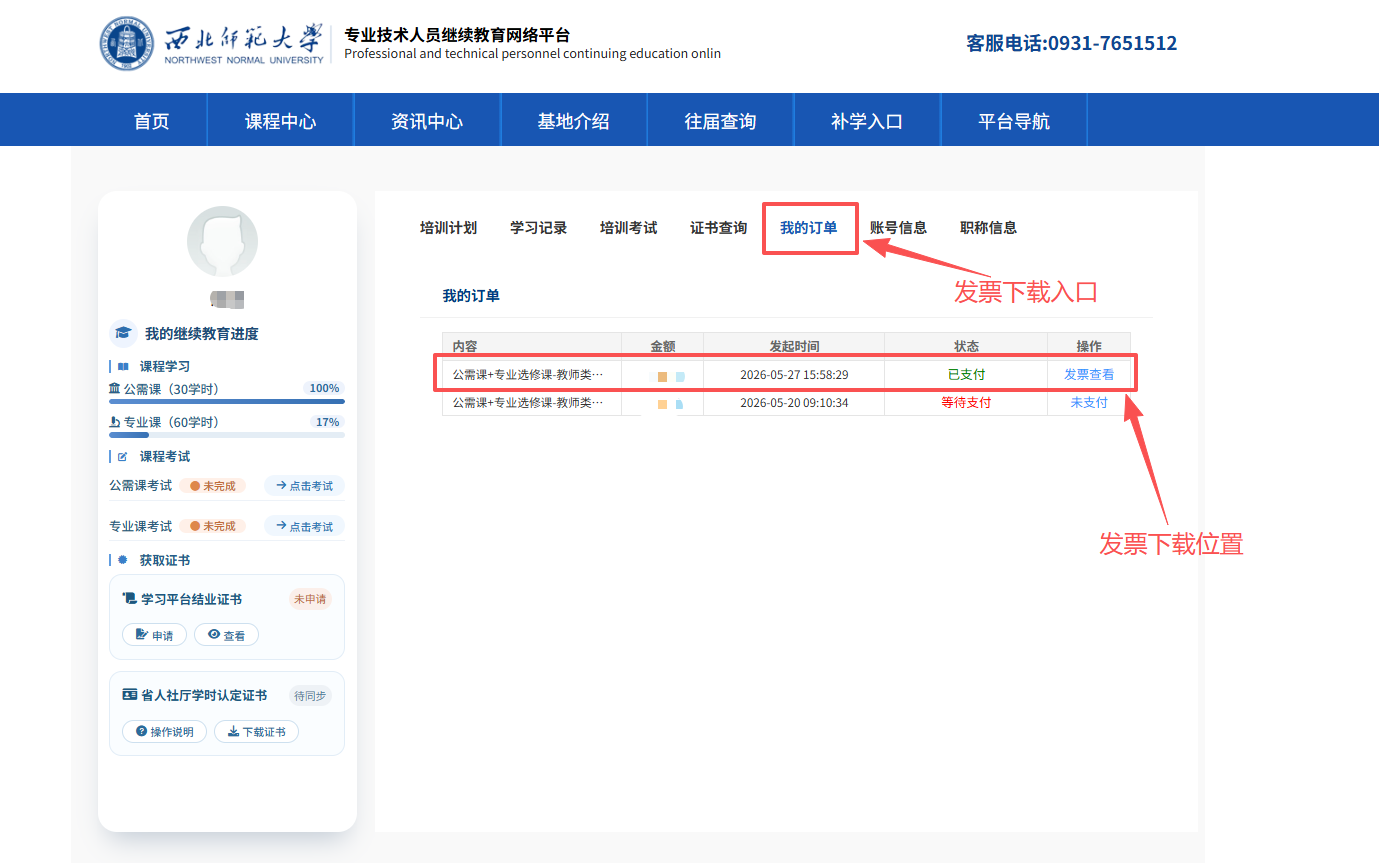Click 查看 button for 学习平台结业证书

(x=226, y=635)
